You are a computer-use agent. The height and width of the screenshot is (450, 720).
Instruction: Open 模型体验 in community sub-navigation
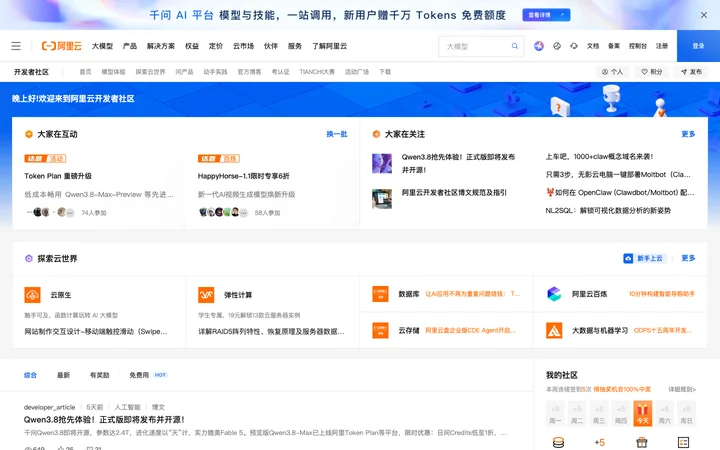(113, 72)
